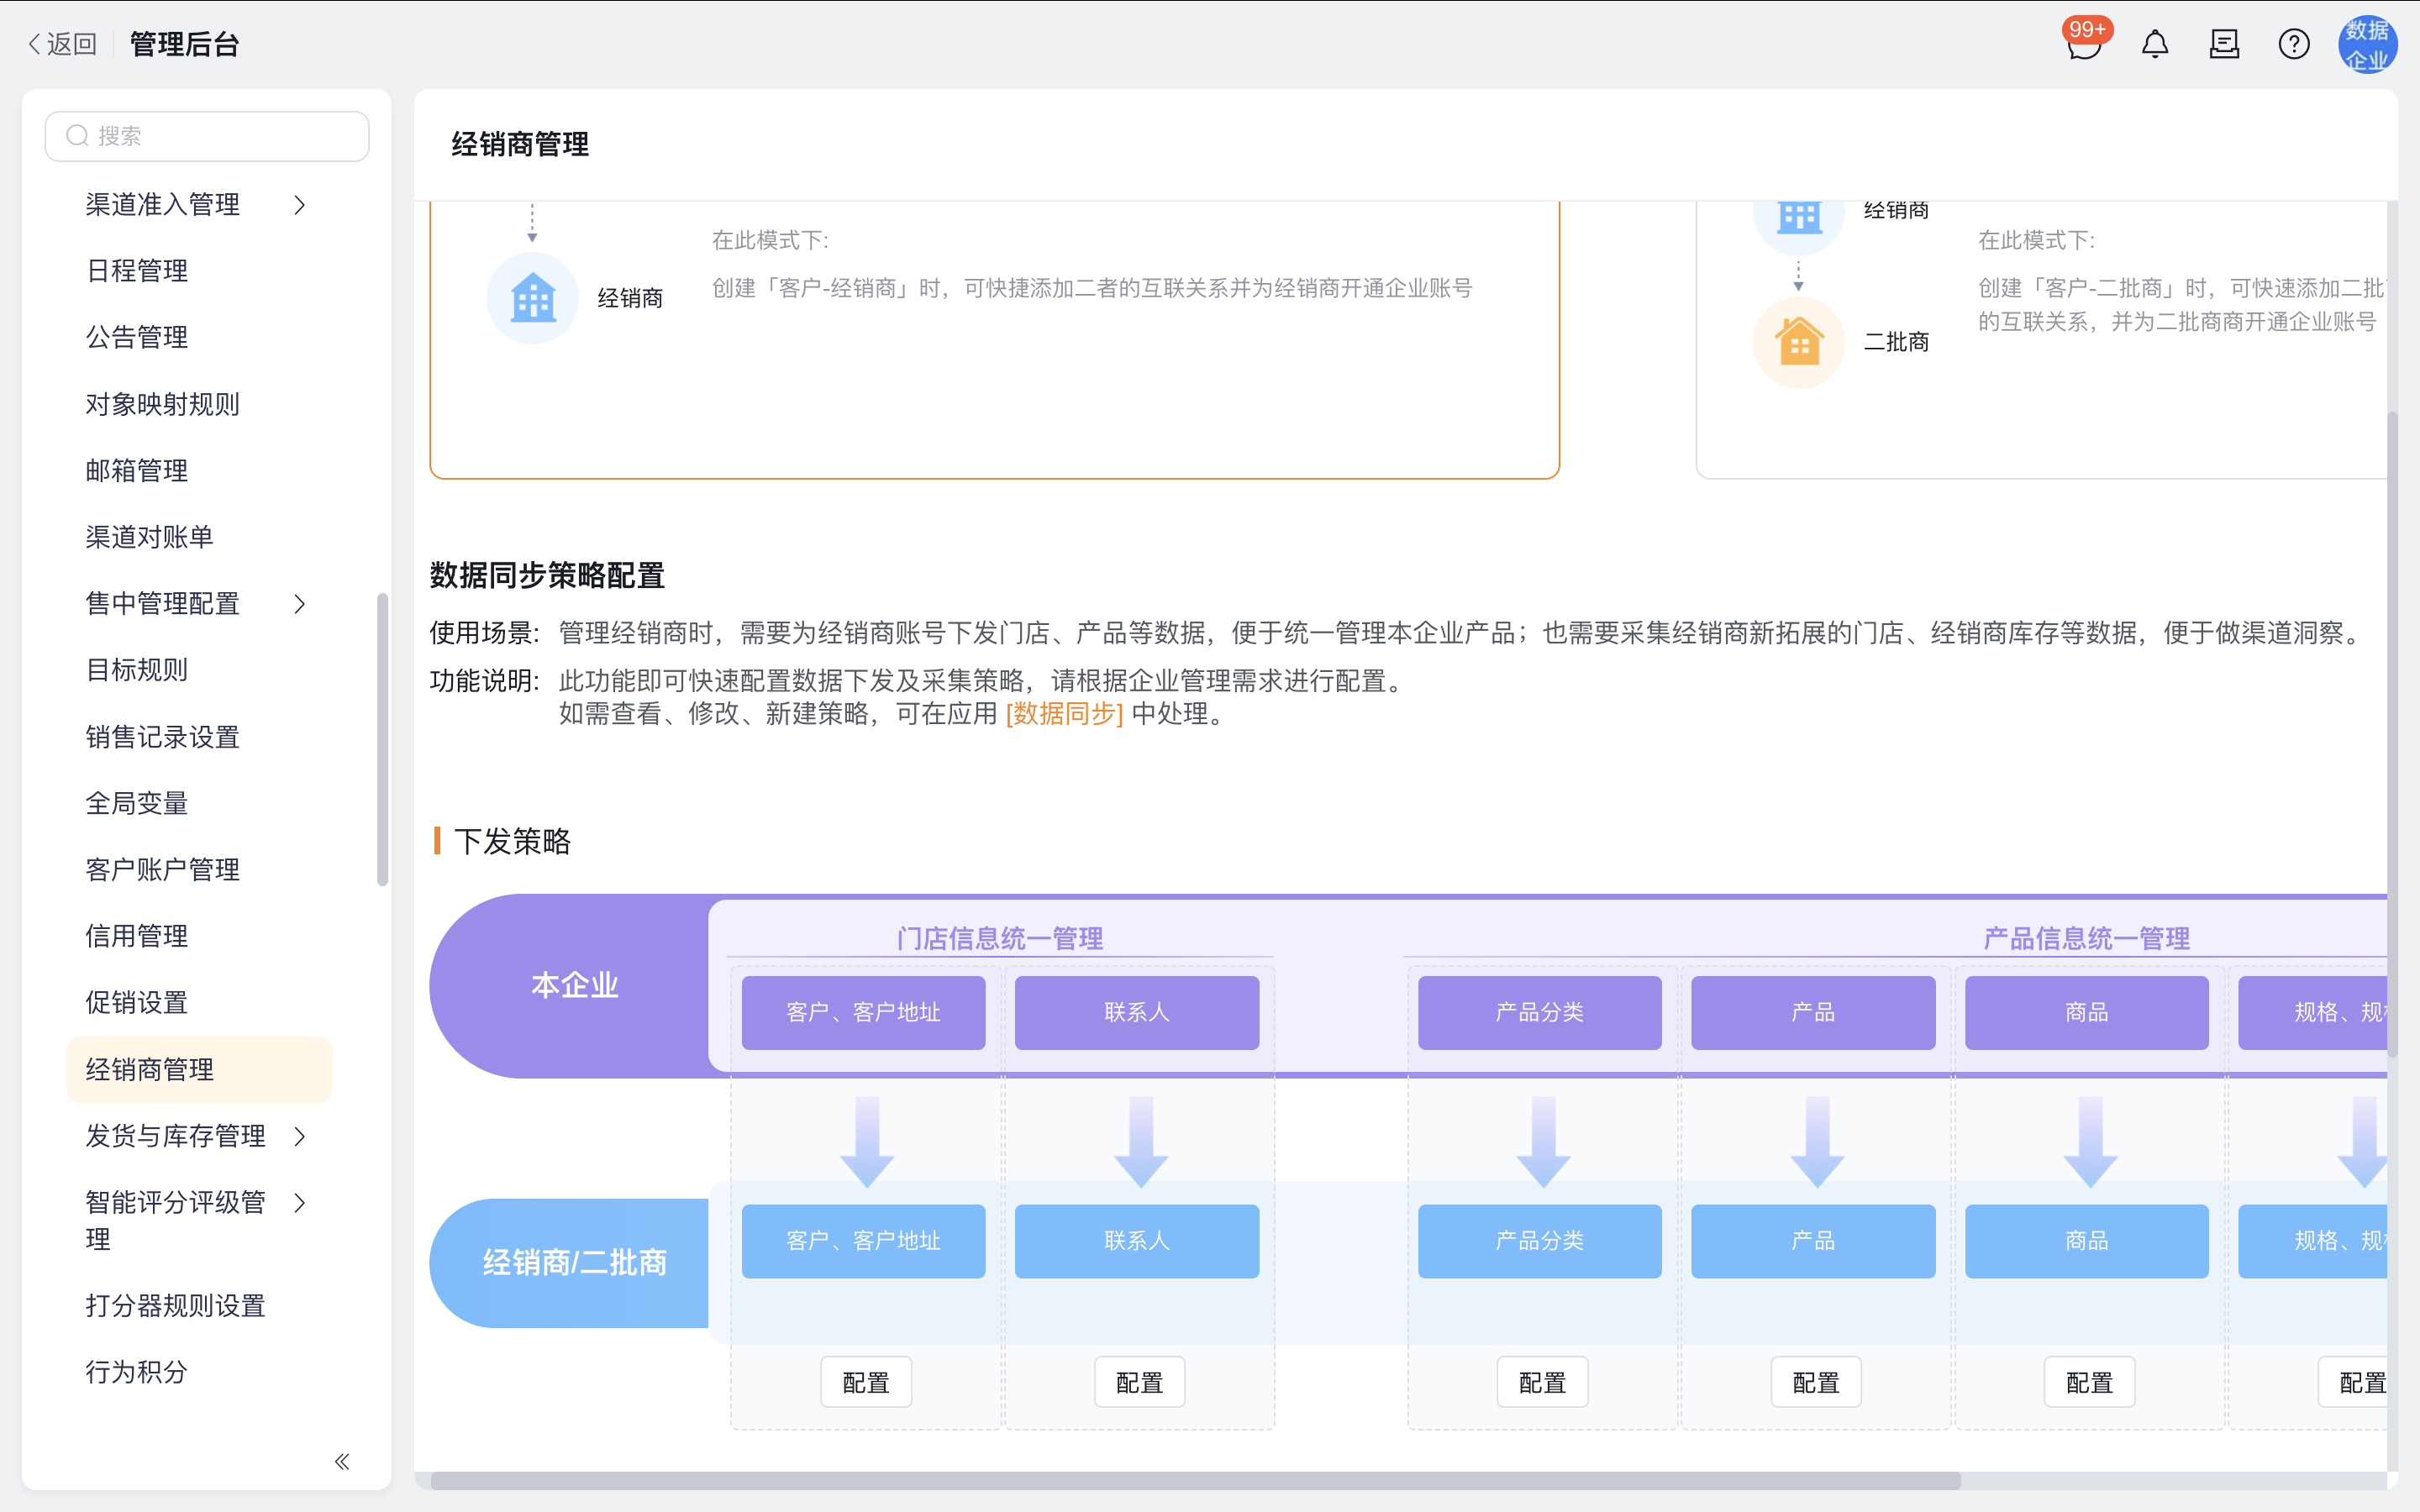The image size is (2420, 1512).
Task: Click 配置 under 产品分类 column
Action: click(1542, 1382)
